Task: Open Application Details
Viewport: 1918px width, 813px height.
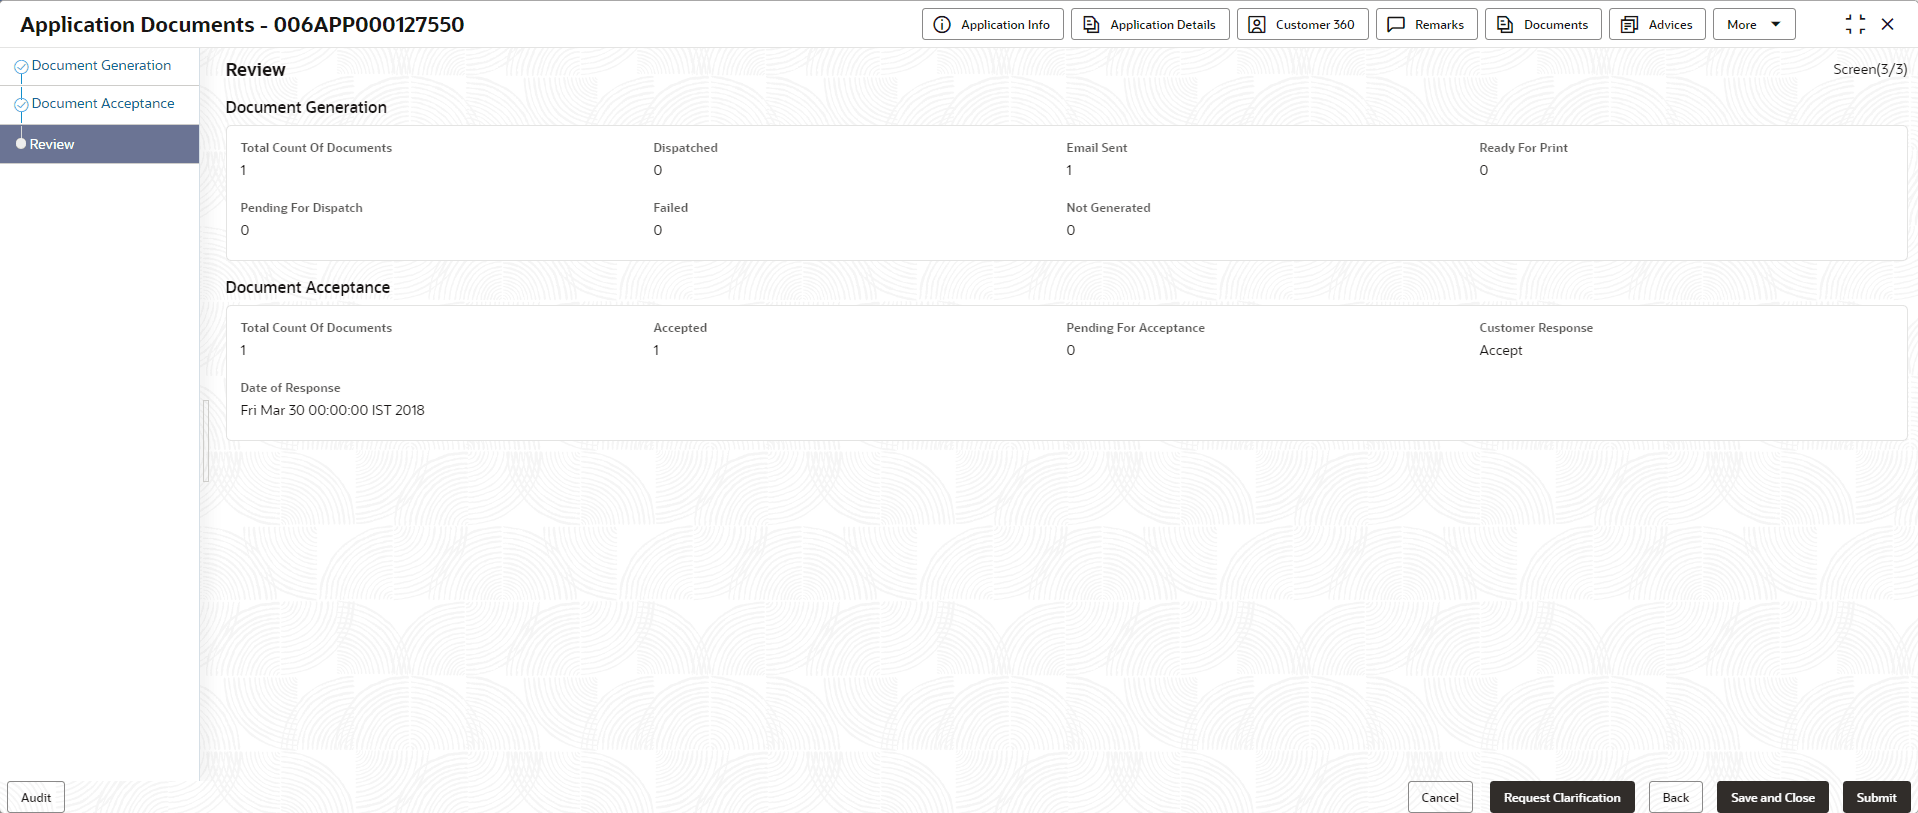Action: (x=1150, y=24)
